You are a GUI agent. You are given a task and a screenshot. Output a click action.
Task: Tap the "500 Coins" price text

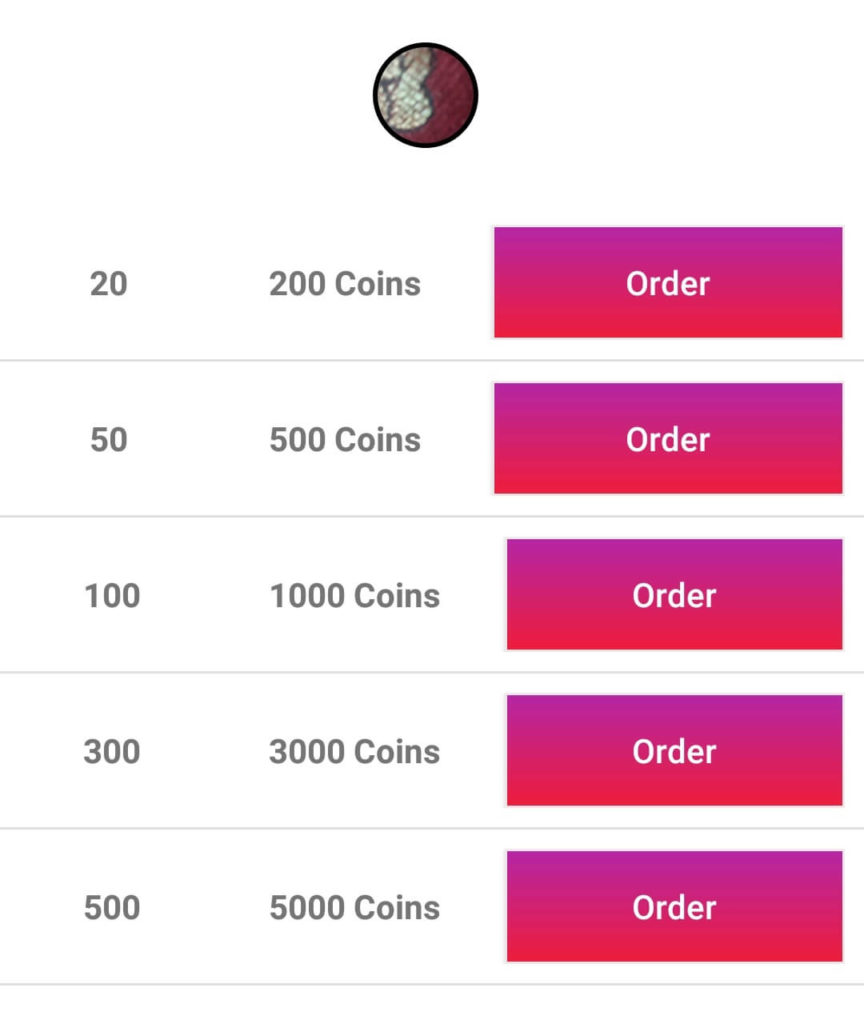pos(345,440)
